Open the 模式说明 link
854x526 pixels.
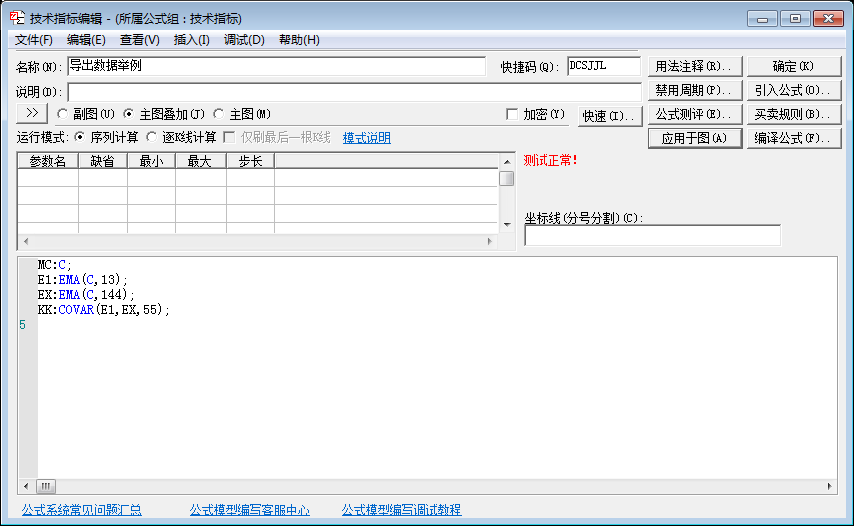pyautogui.click(x=367, y=138)
